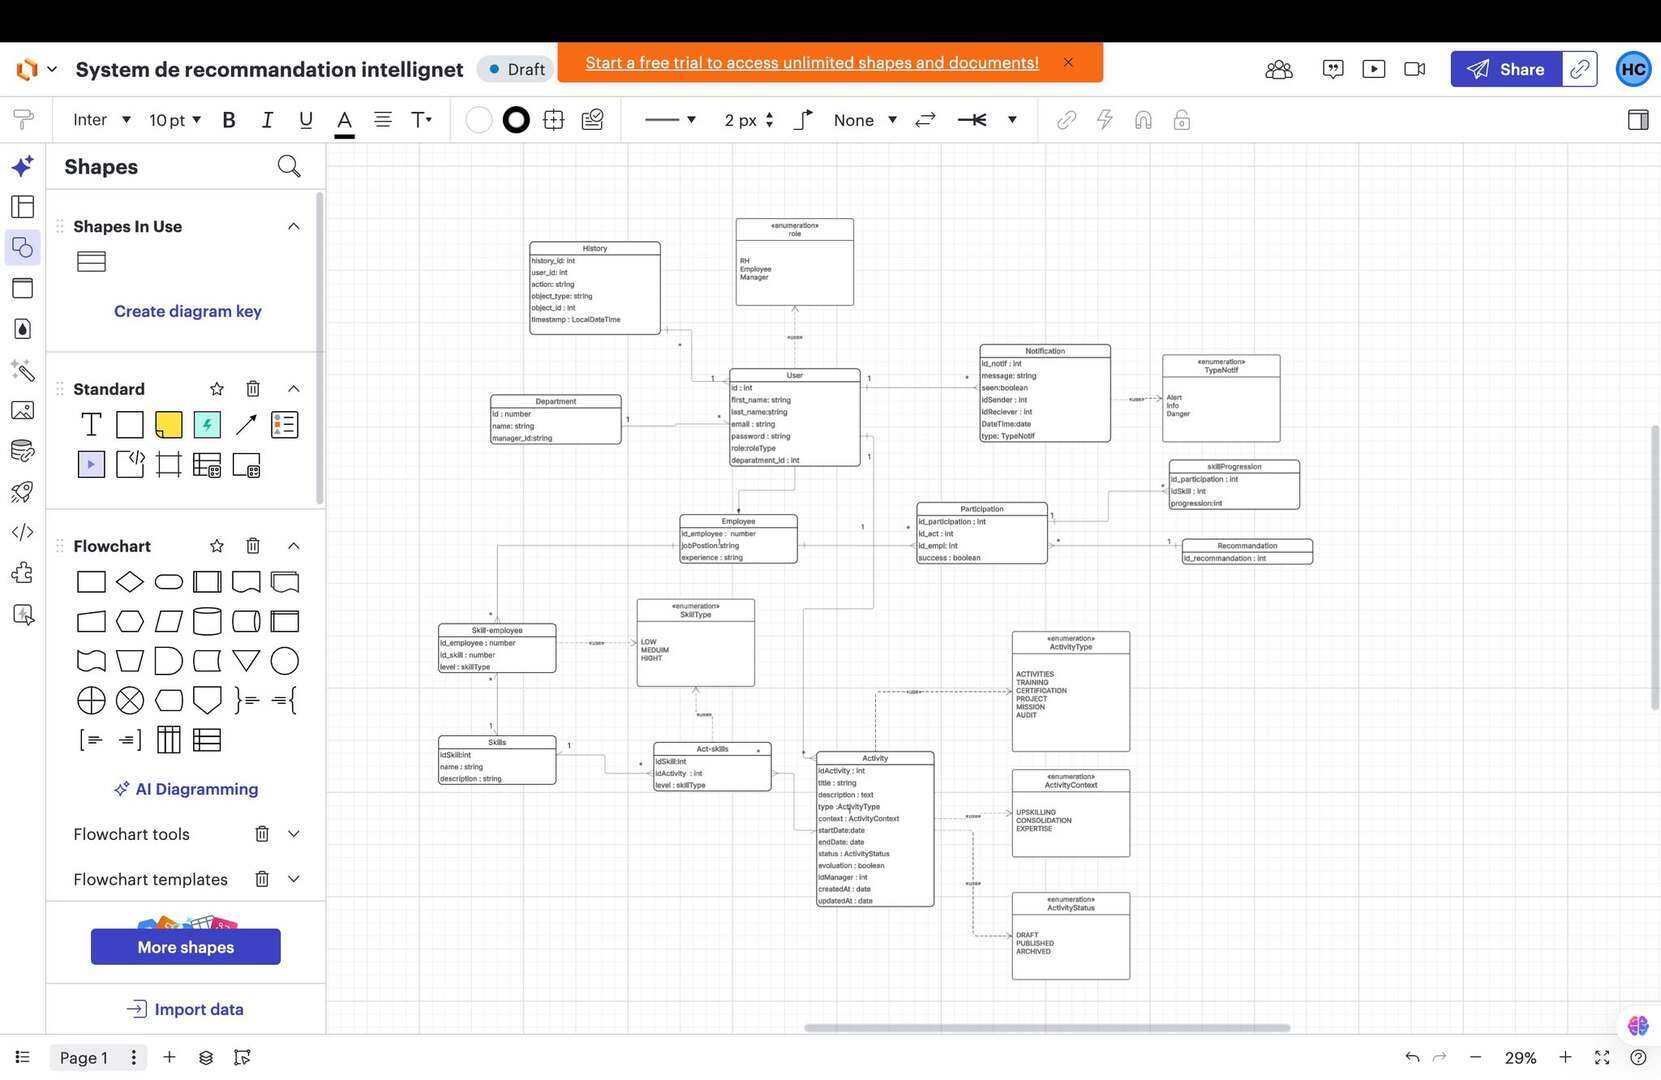Click the fill color swatch
The image size is (1661, 1080).
coord(479,120)
